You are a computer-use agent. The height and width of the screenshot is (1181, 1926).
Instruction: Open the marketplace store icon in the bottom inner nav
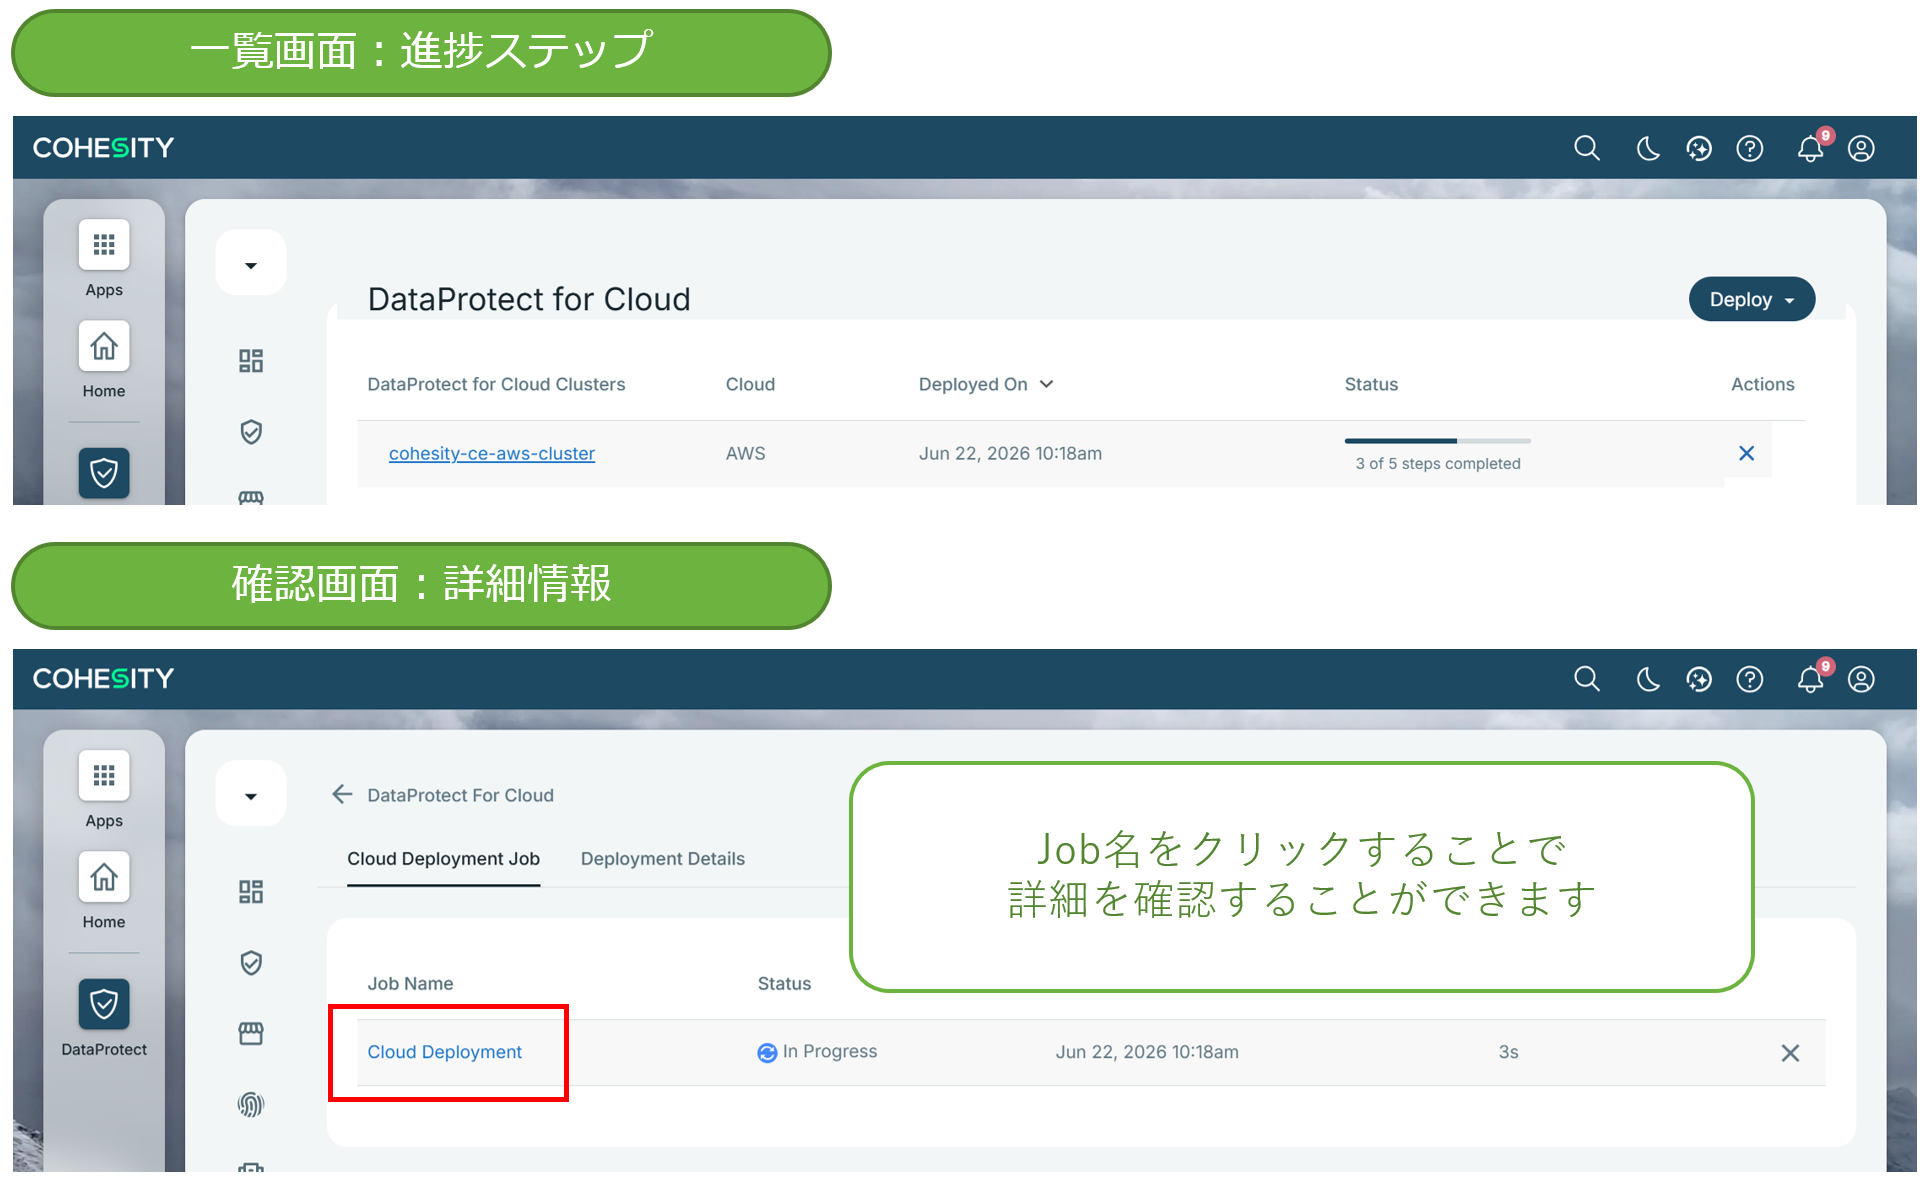click(251, 1034)
